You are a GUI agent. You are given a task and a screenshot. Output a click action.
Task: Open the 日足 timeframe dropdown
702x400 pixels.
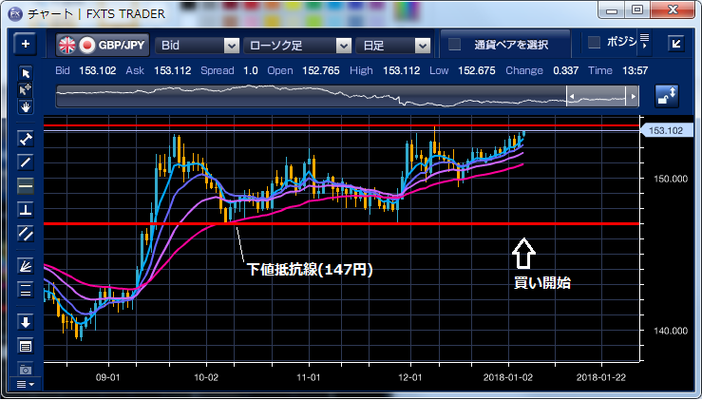click(393, 45)
